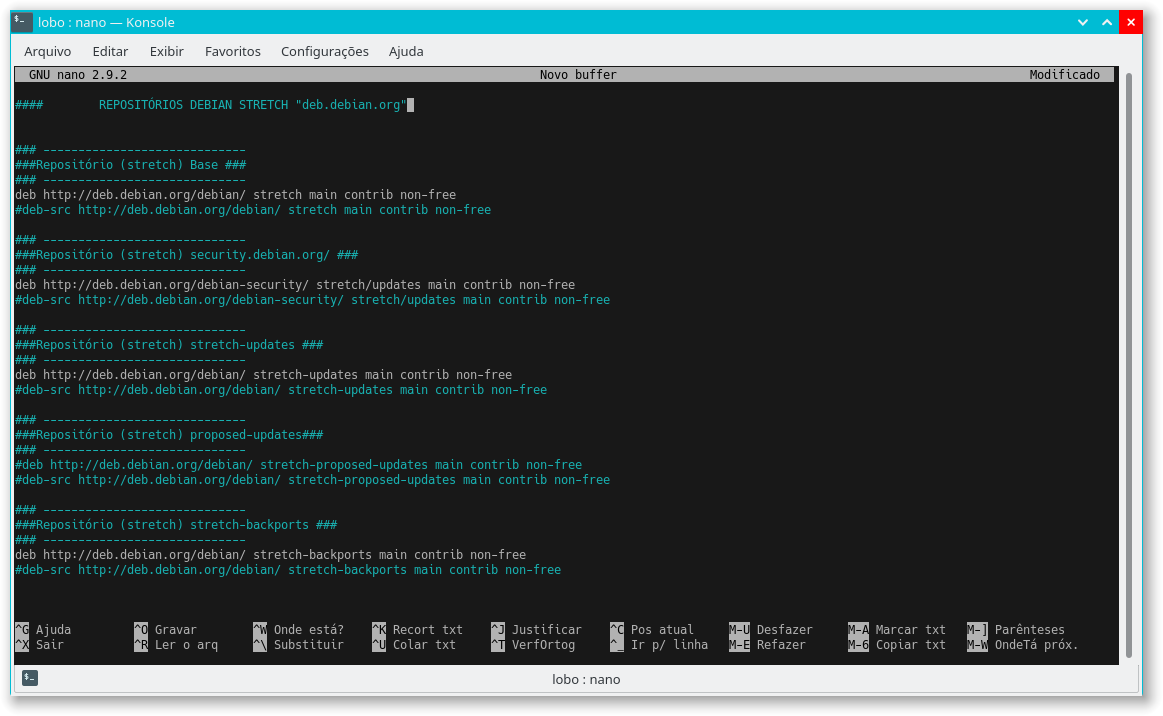Click the terminal tab icon at bottom left
The height and width of the screenshot is (716, 1163).
30,677
